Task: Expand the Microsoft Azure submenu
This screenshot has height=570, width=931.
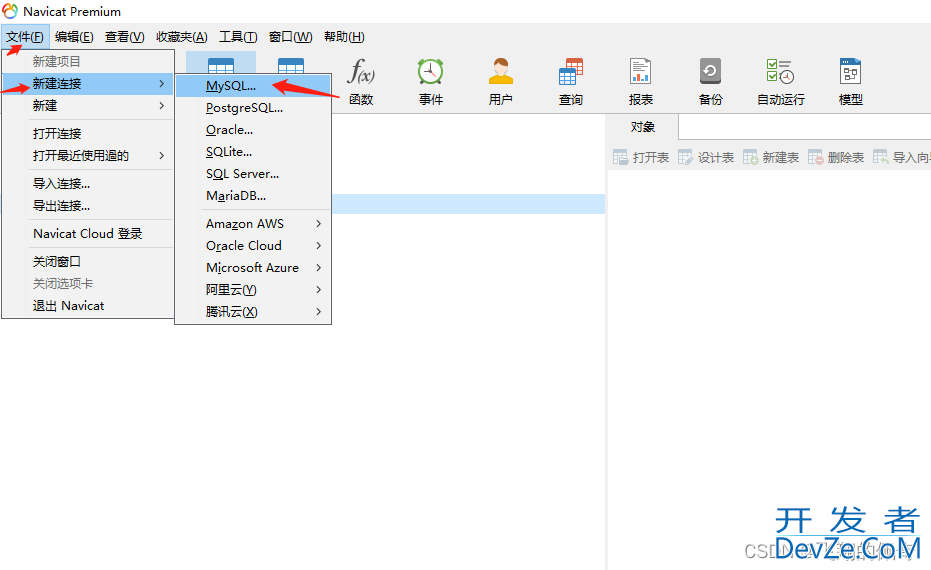Action: coord(253,268)
